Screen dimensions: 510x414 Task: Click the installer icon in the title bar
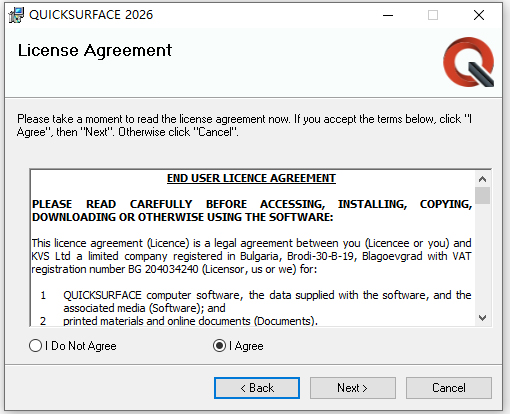[16, 15]
